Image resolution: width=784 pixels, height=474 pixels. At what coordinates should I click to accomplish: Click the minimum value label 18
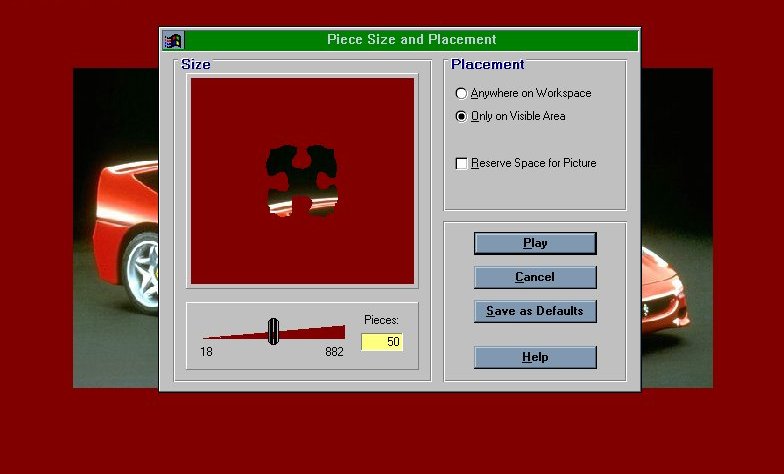pos(206,352)
